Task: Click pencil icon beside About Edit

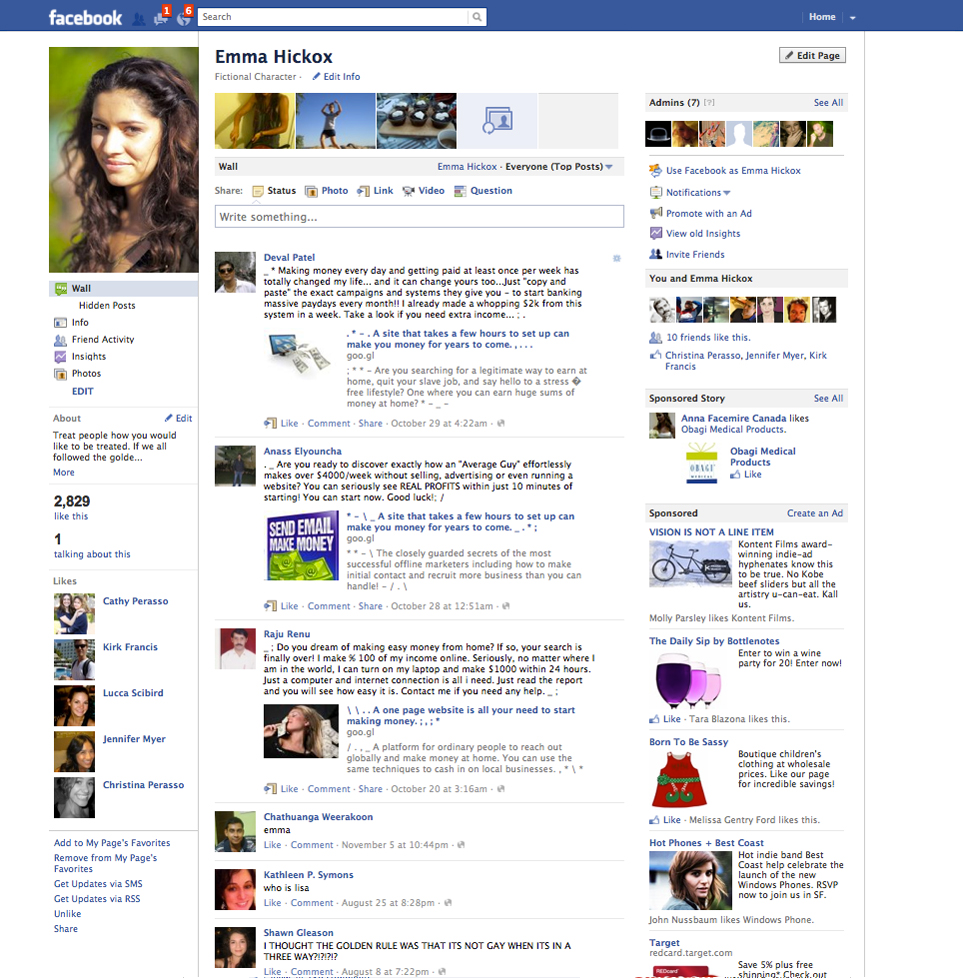Action: (x=168, y=418)
